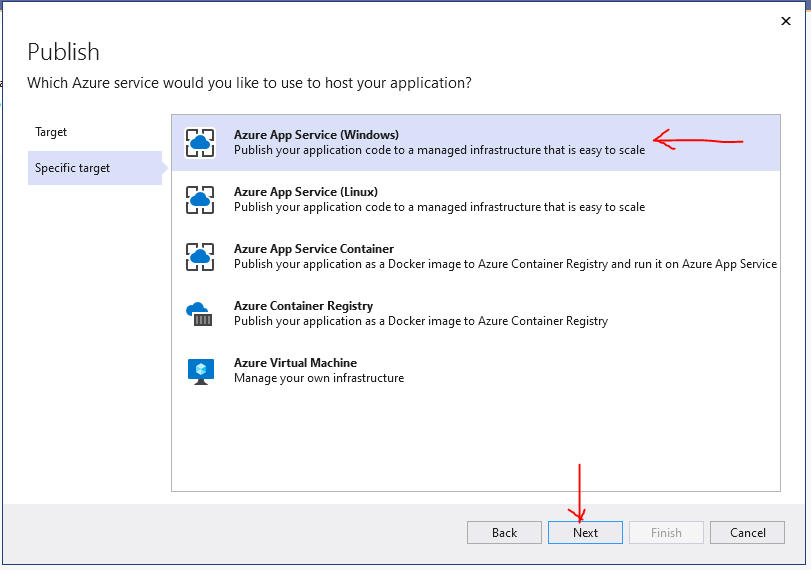Proceed with the Next button
Image resolution: width=811 pixels, height=570 pixels.
click(585, 532)
